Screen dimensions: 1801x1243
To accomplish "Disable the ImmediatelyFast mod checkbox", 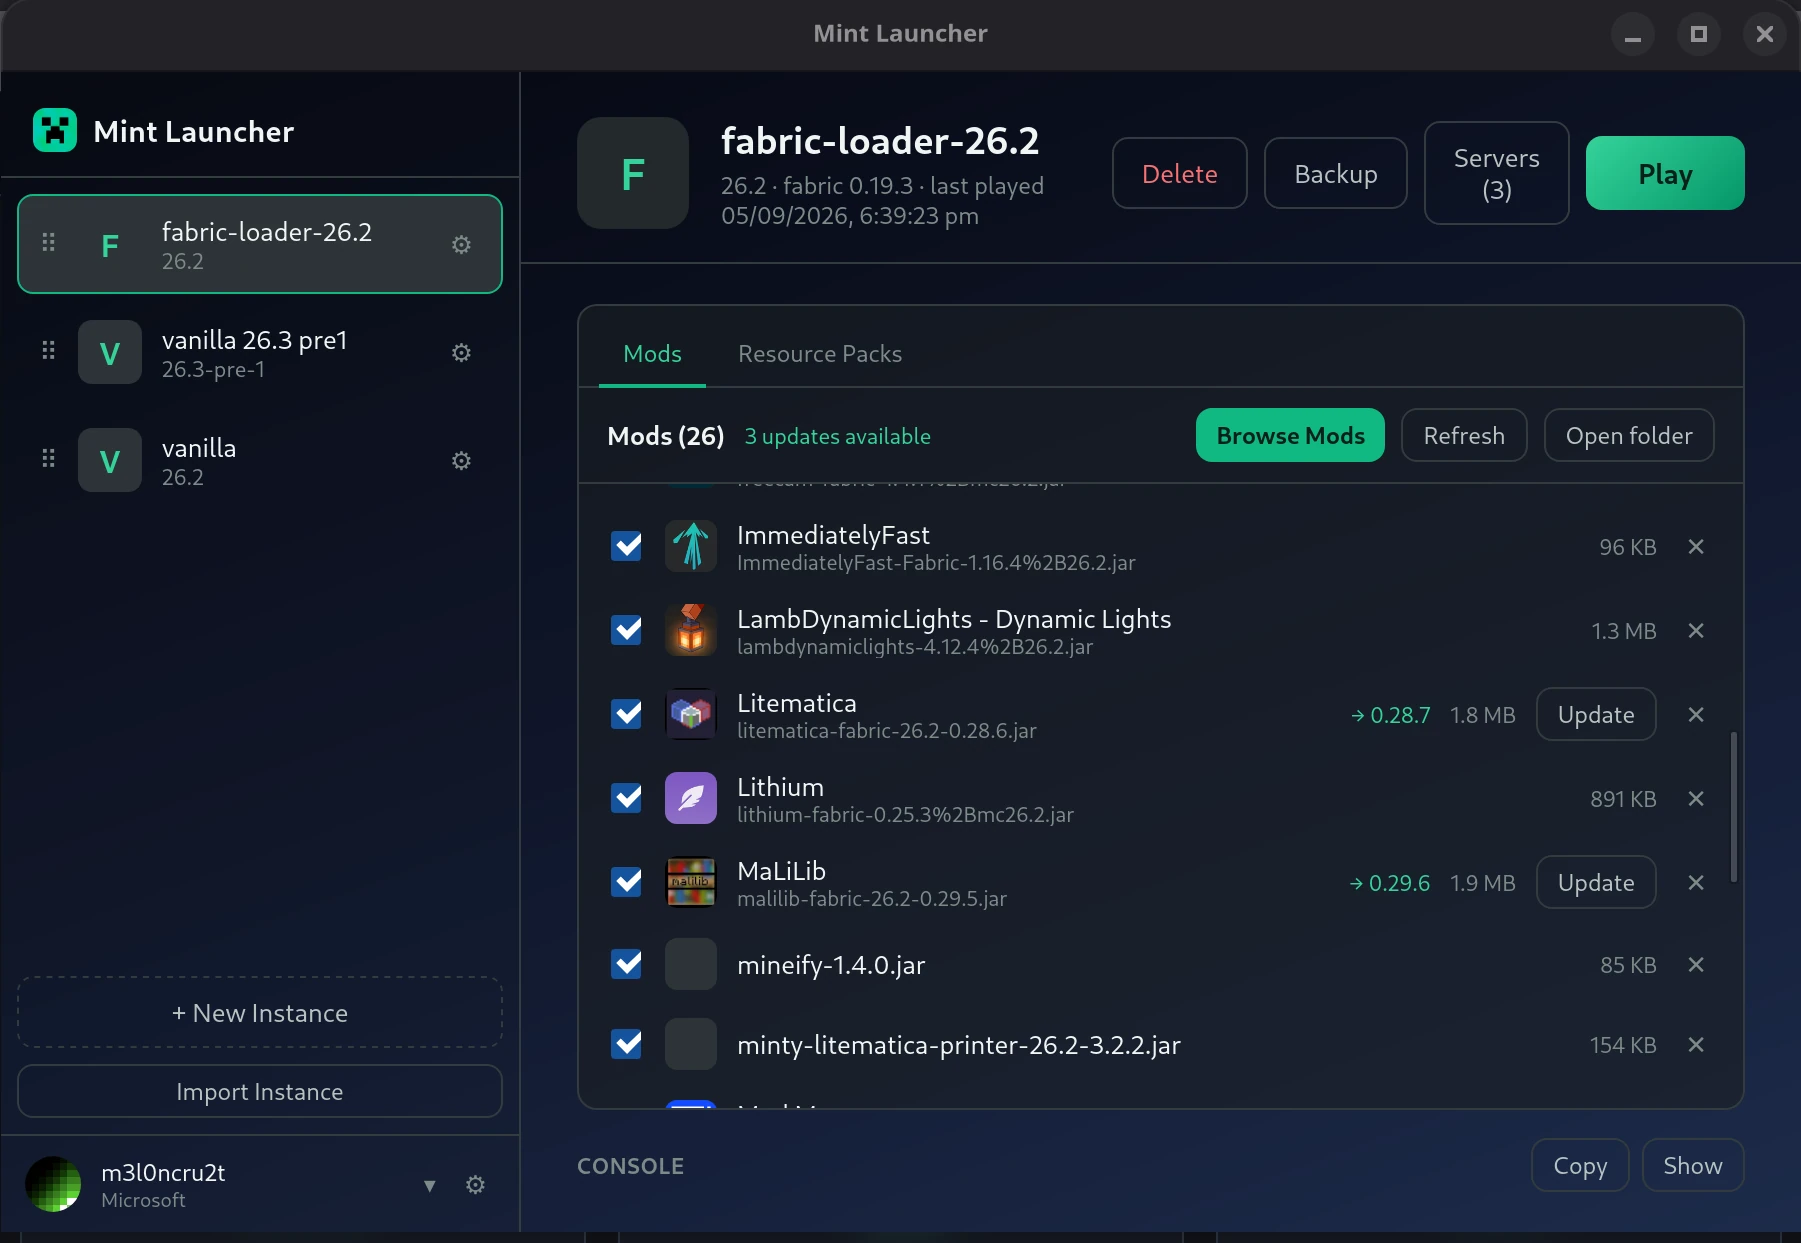I will click(x=627, y=546).
